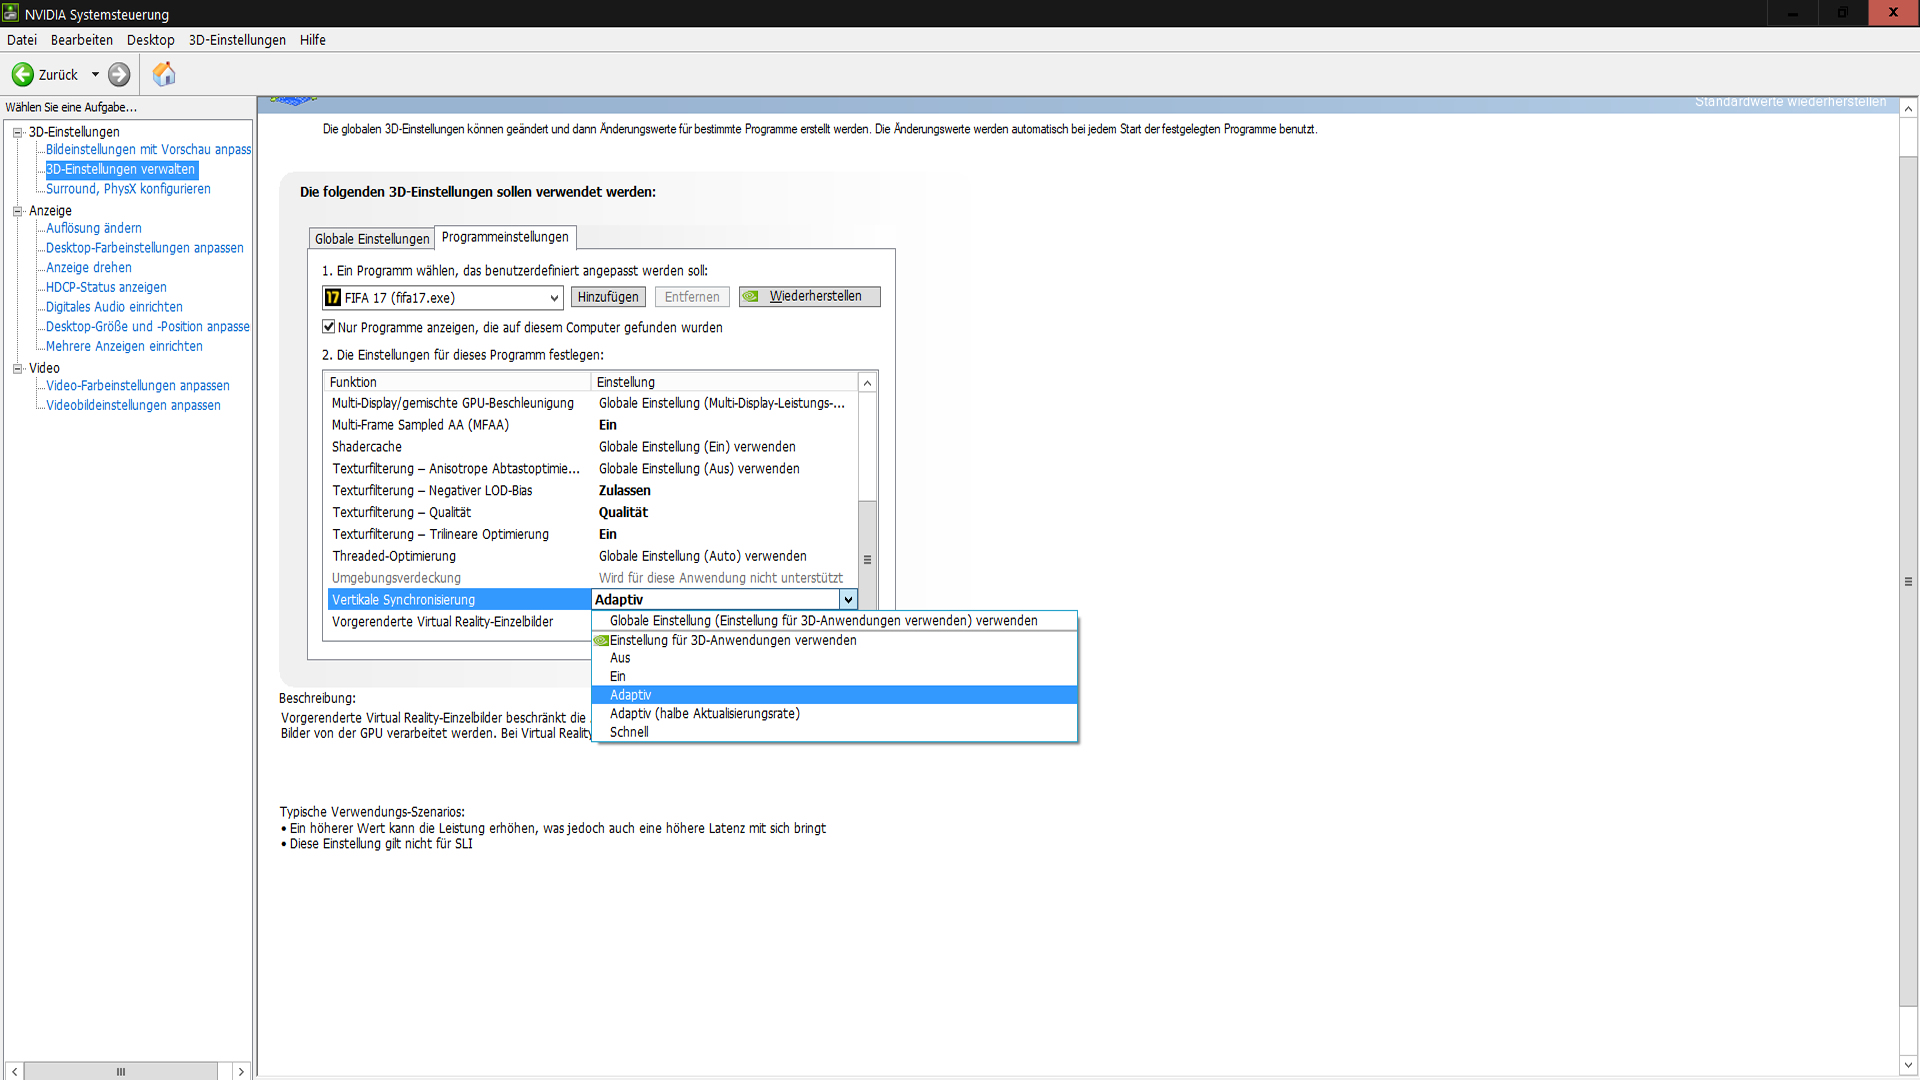This screenshot has width=1920, height=1080.
Task: Switch to Globale Einstellungen tab
Action: (371, 239)
